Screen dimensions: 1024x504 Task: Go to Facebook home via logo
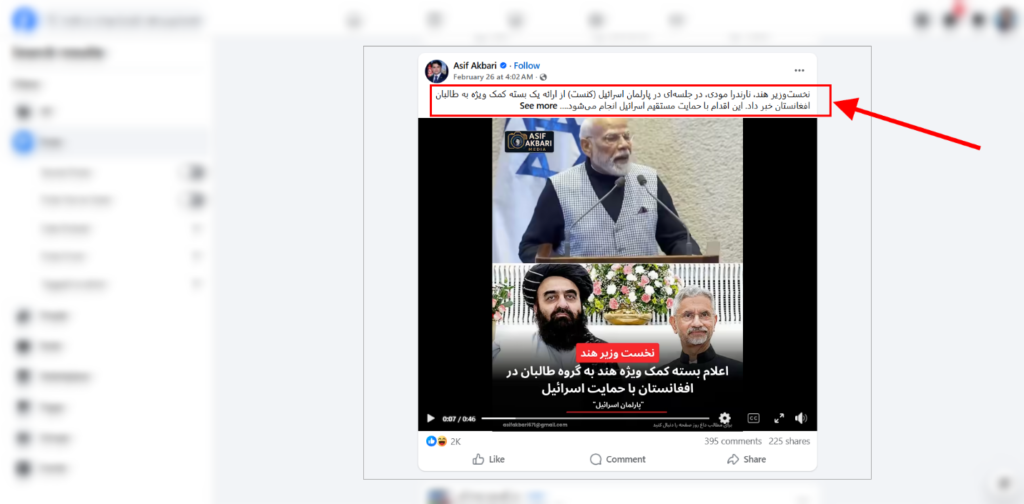[x=25, y=20]
